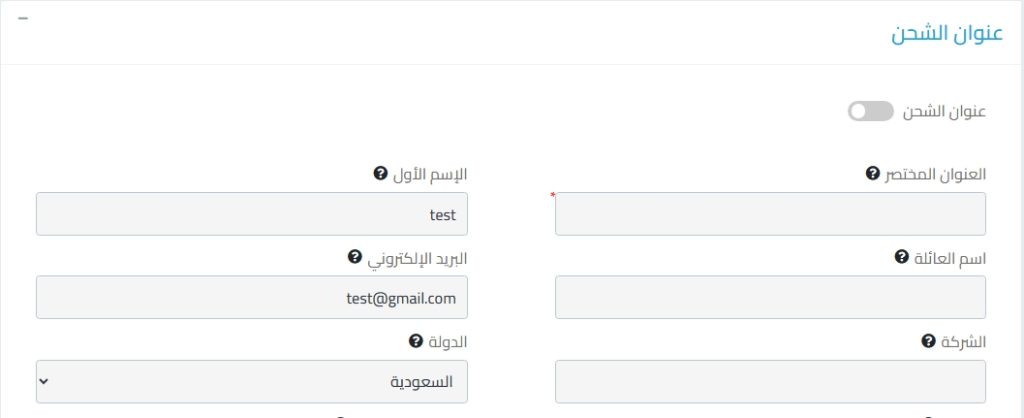Click help icon beside الشركة label

pyautogui.click(x=927, y=341)
